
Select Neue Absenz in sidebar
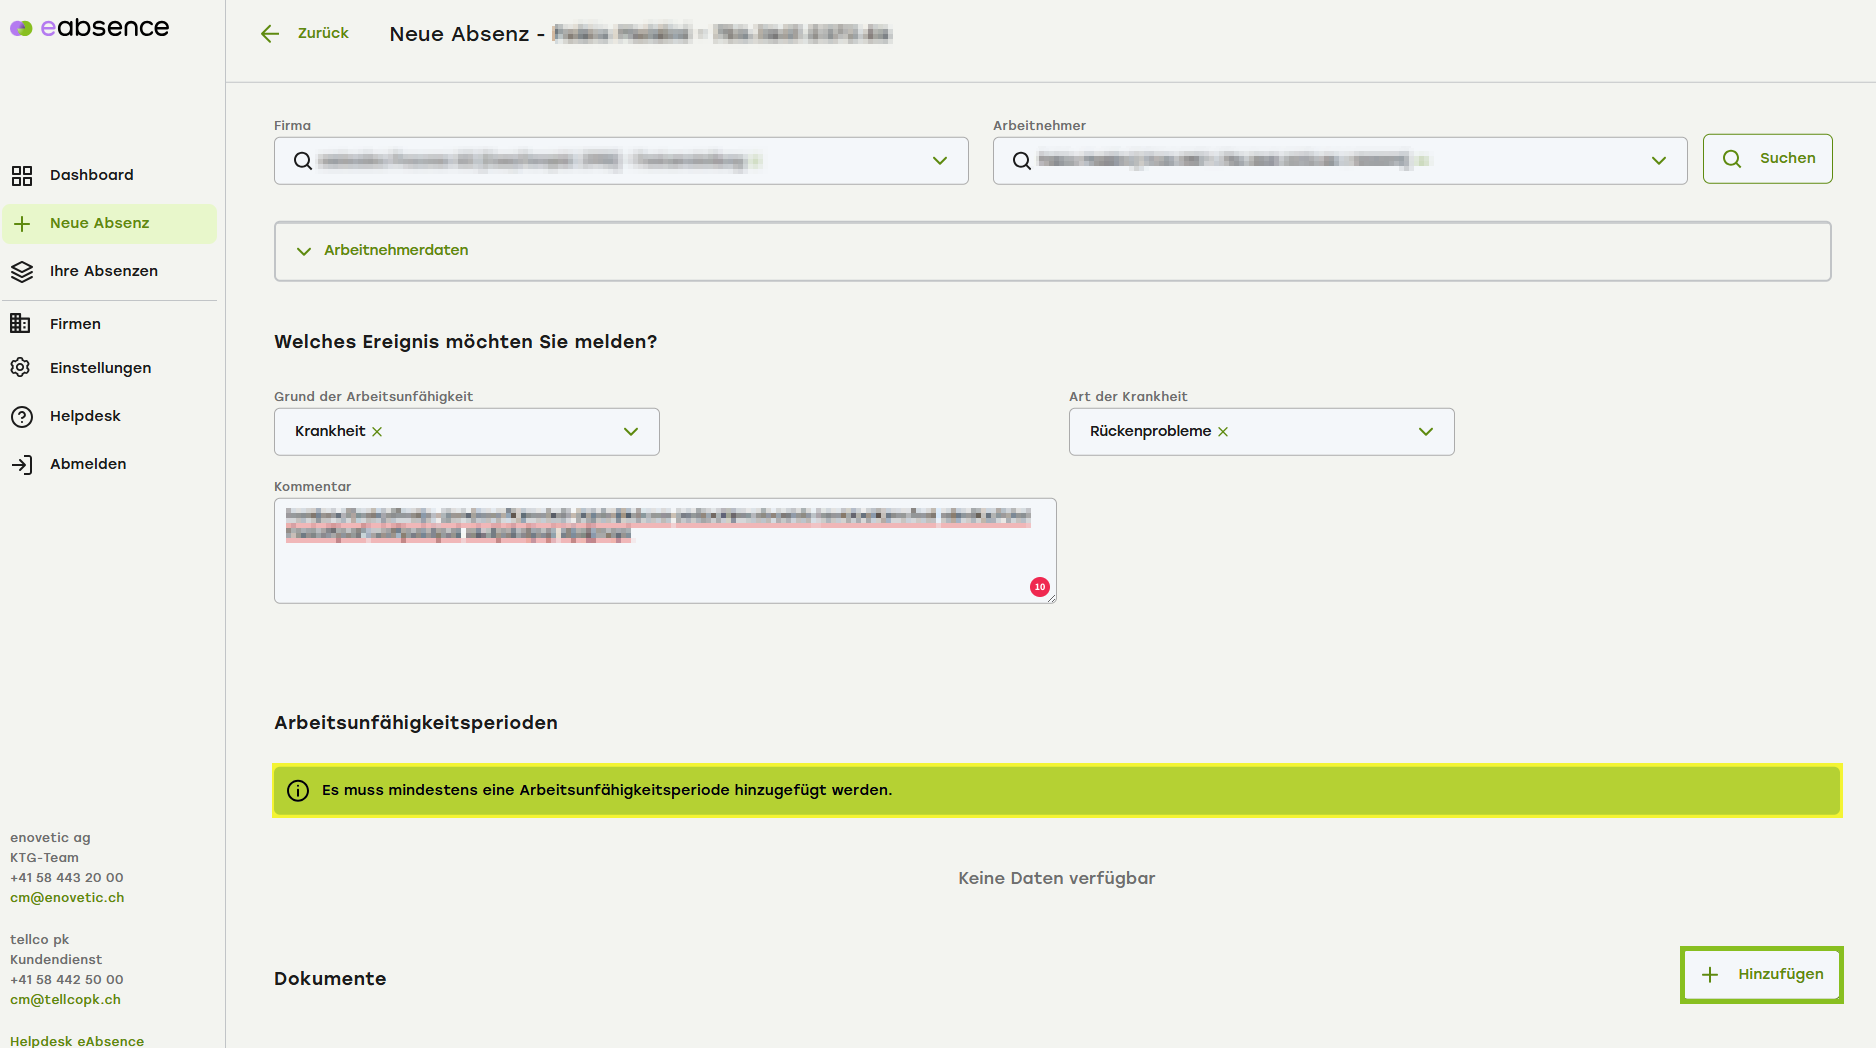tap(100, 223)
